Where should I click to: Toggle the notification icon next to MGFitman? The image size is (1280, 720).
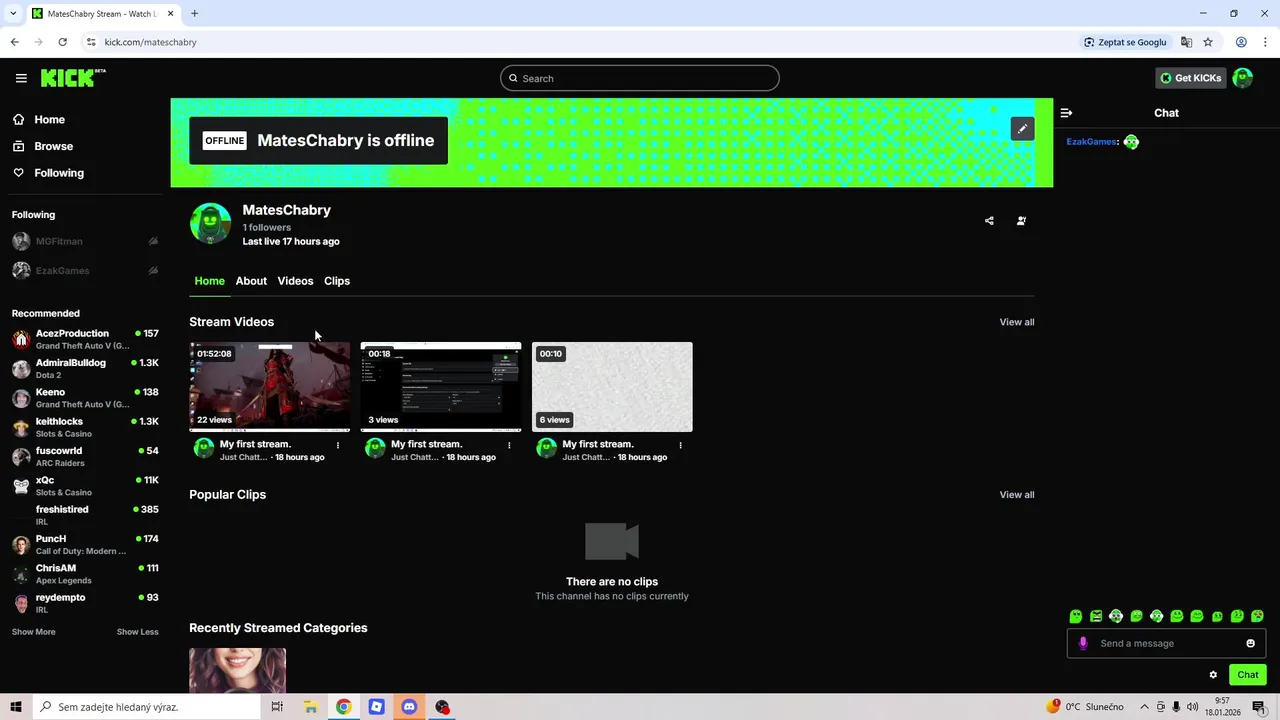click(153, 241)
